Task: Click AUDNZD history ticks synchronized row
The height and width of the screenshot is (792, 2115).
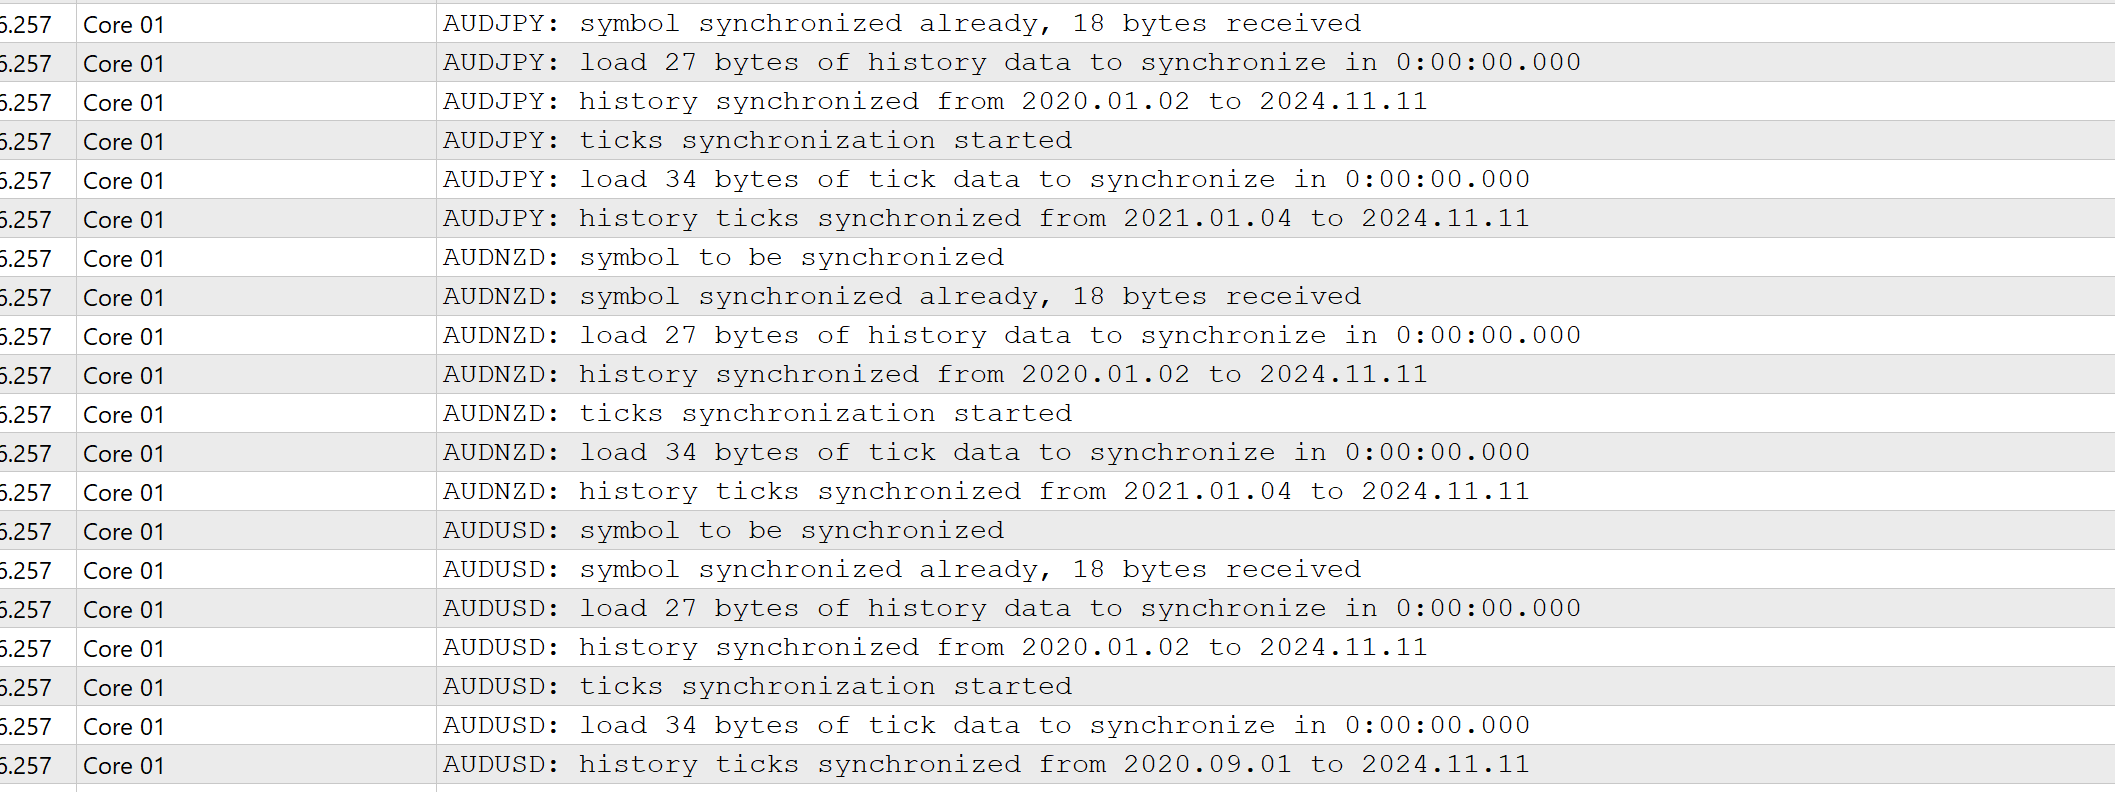Action: pos(1057,491)
